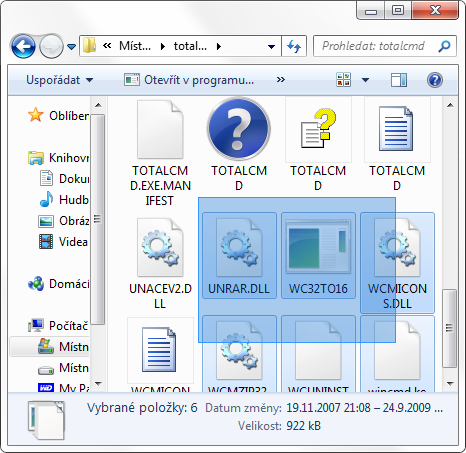Select WD My Passport drive

(63, 387)
